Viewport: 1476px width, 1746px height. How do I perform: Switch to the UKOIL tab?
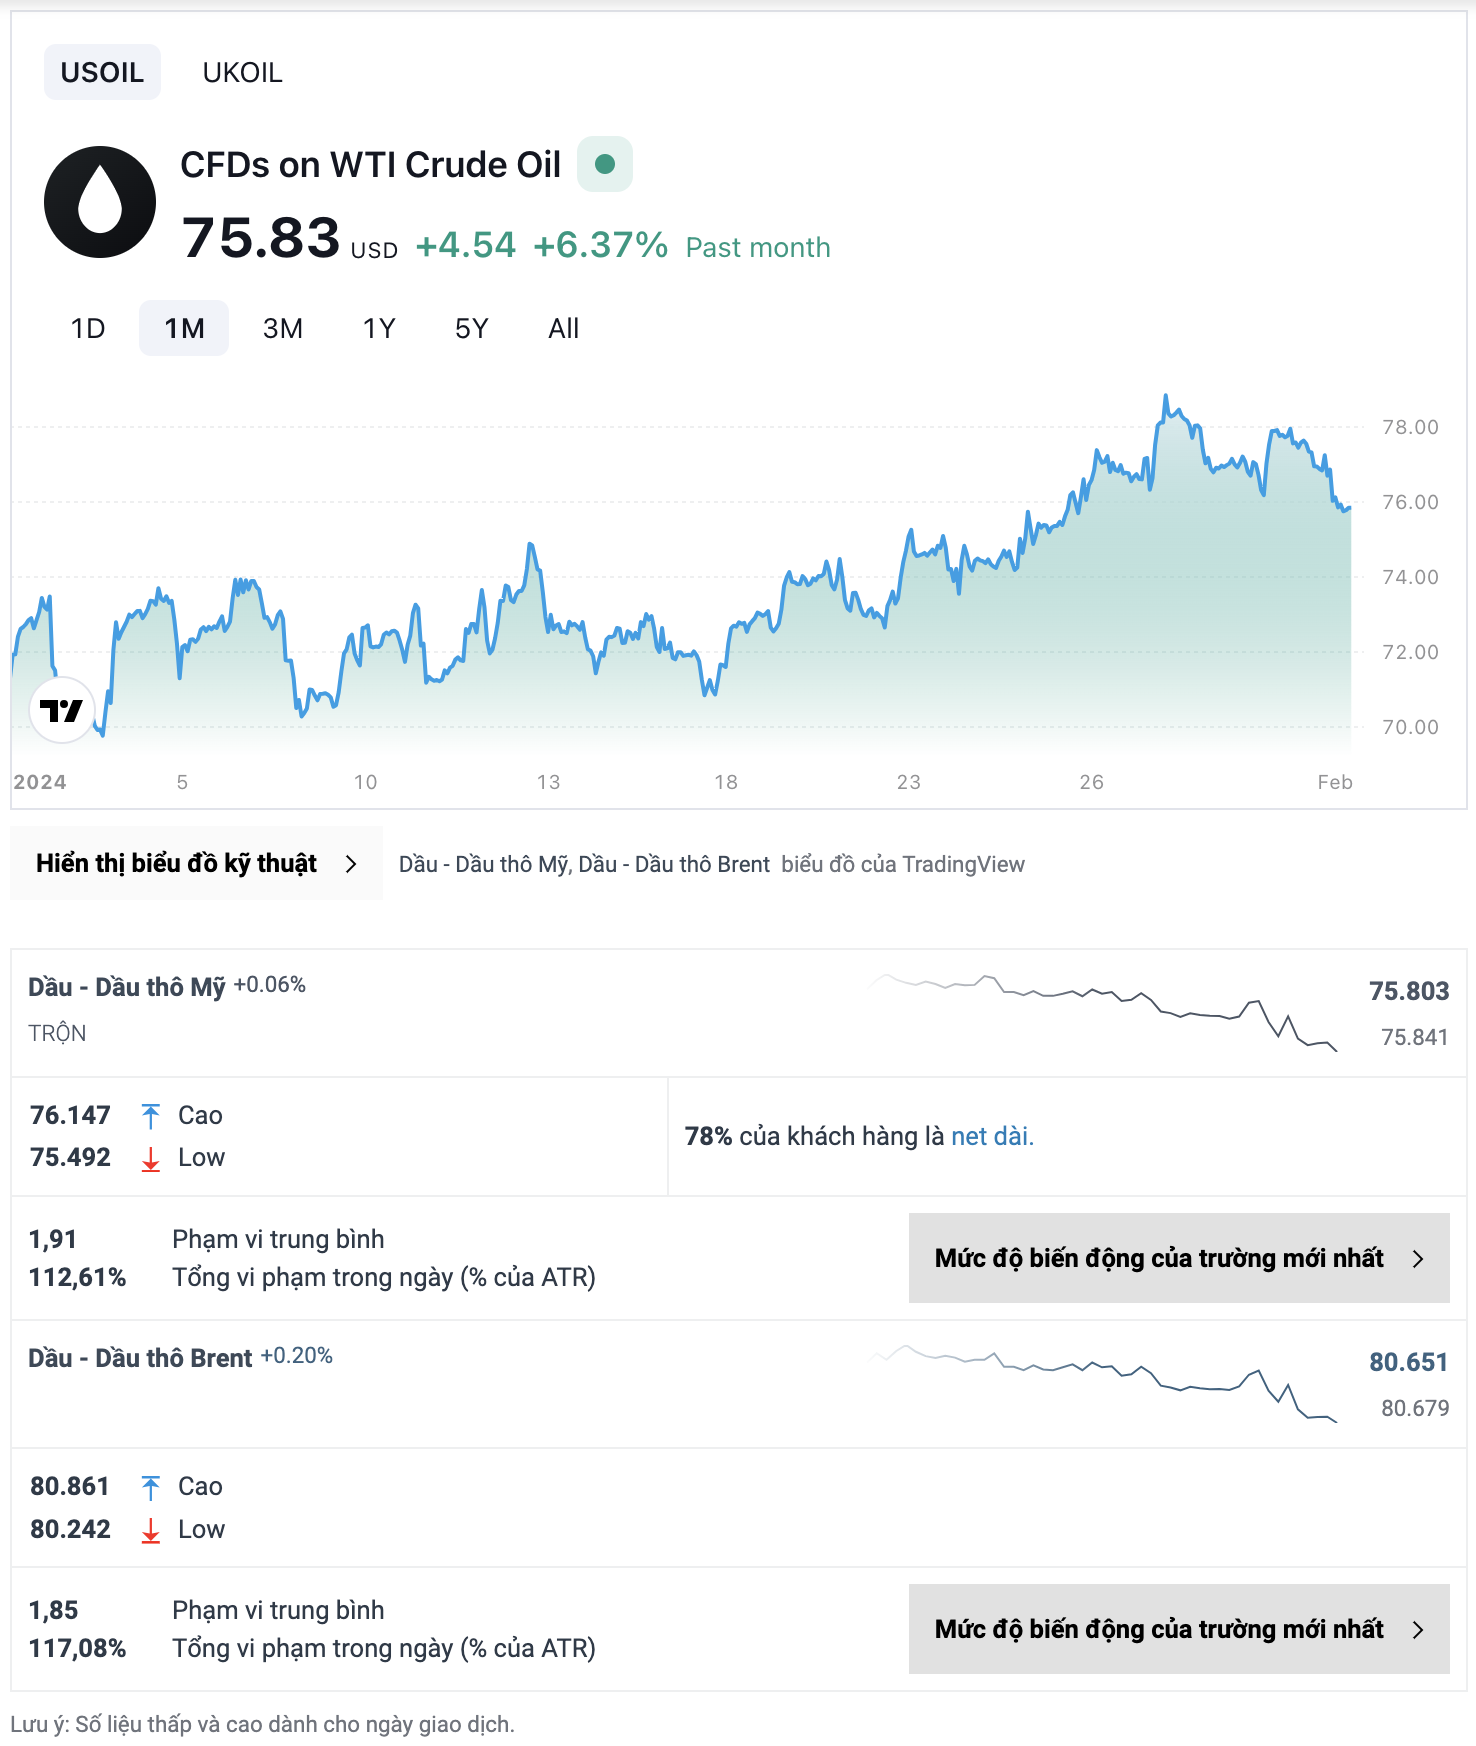[x=242, y=72]
